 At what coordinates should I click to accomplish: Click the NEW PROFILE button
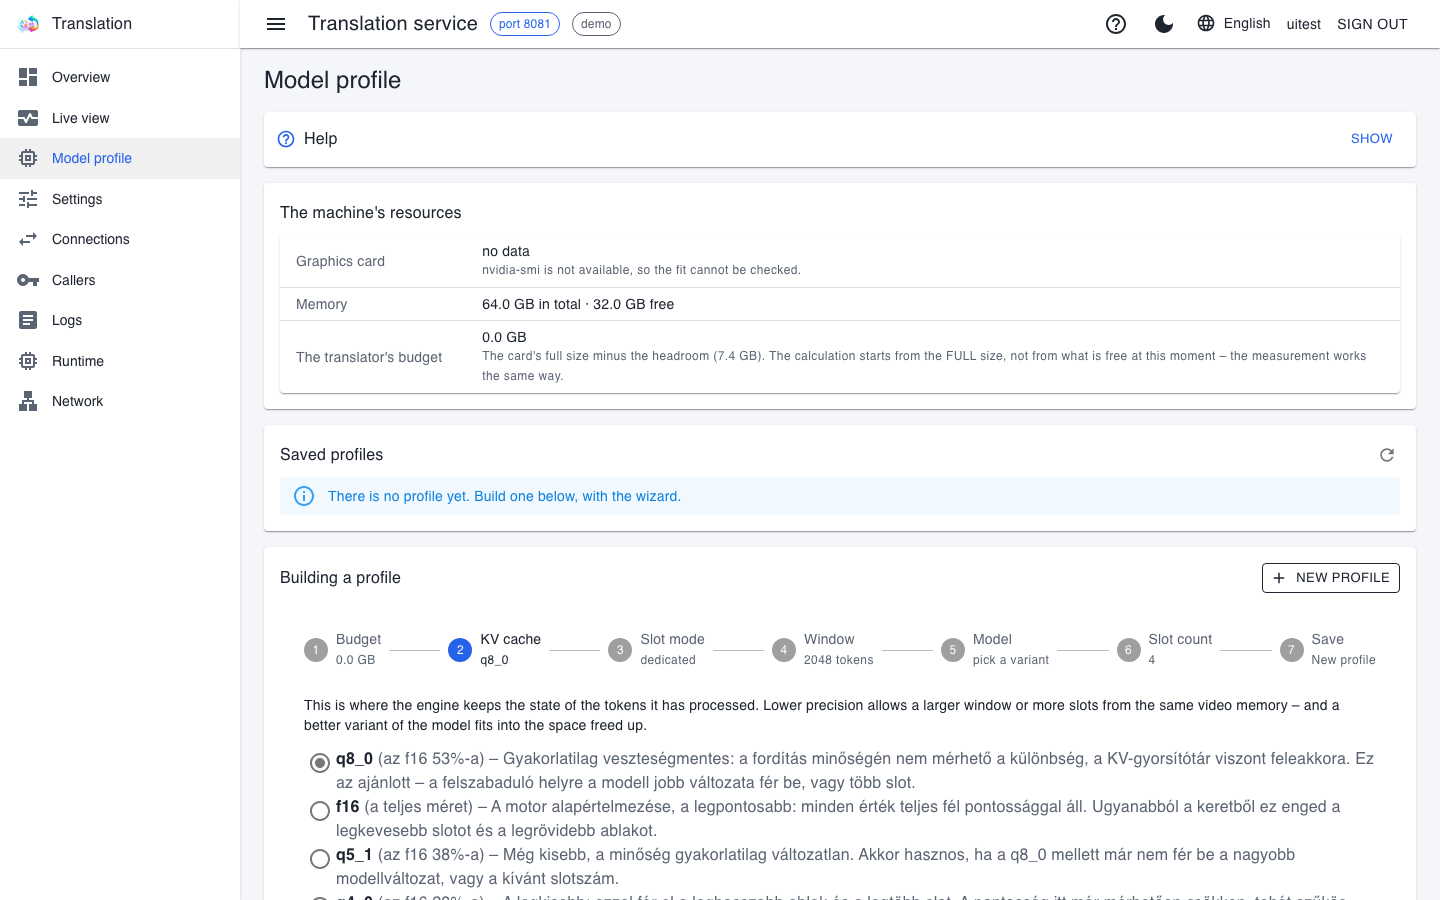pos(1331,578)
